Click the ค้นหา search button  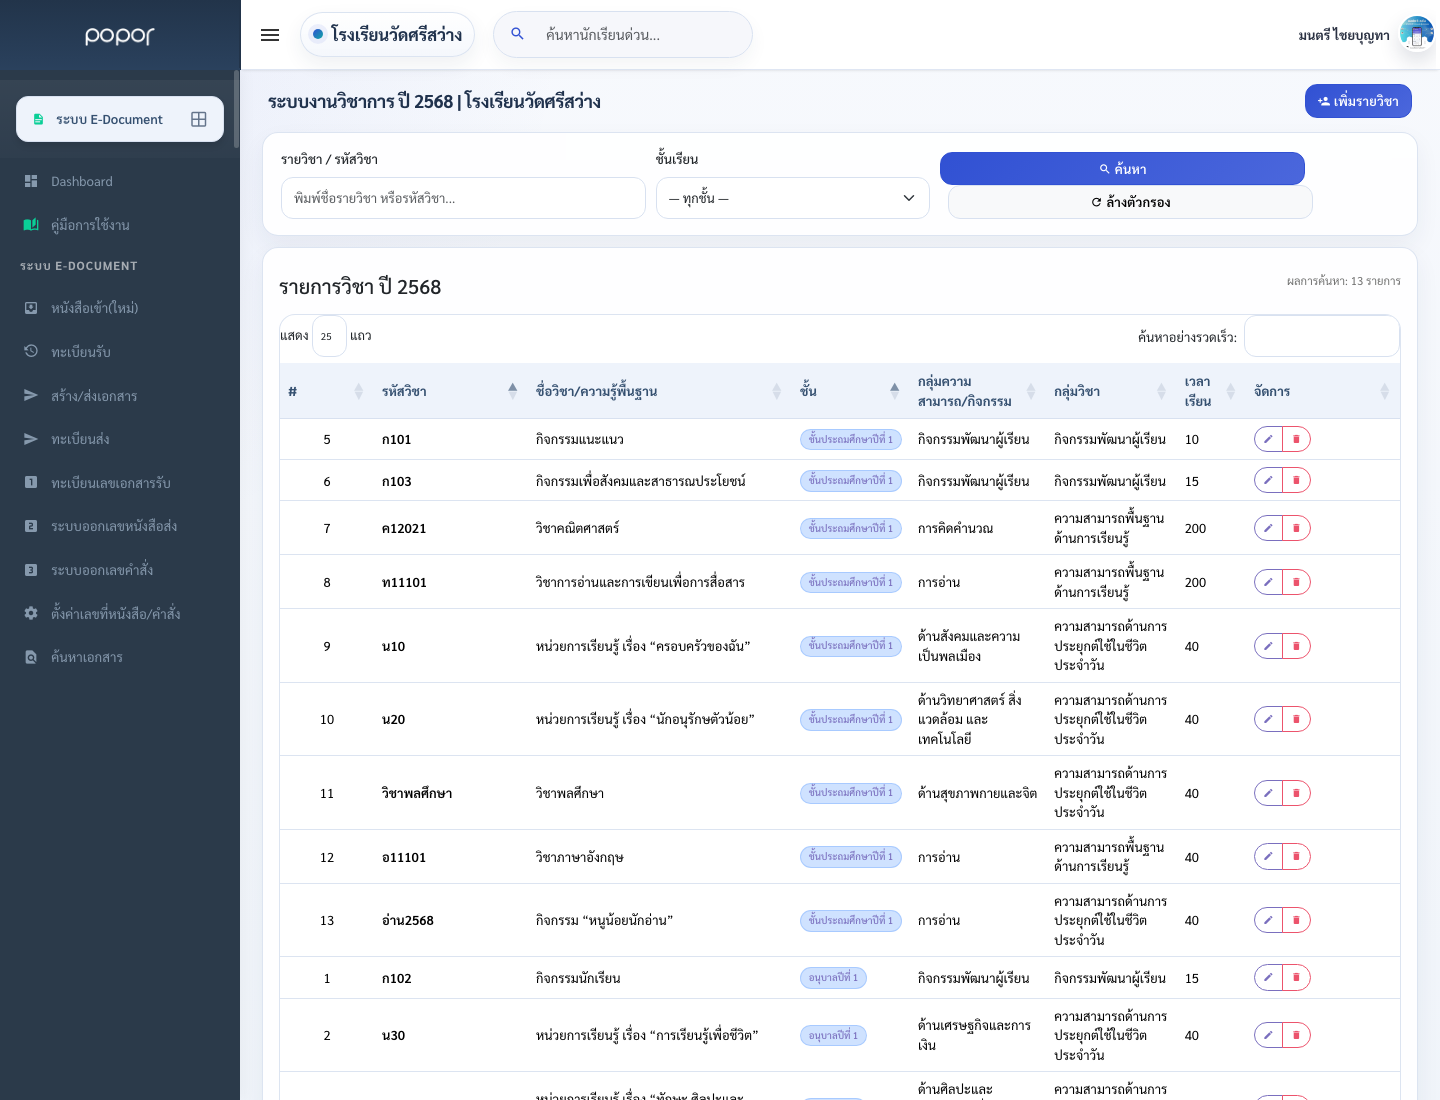tap(1122, 169)
